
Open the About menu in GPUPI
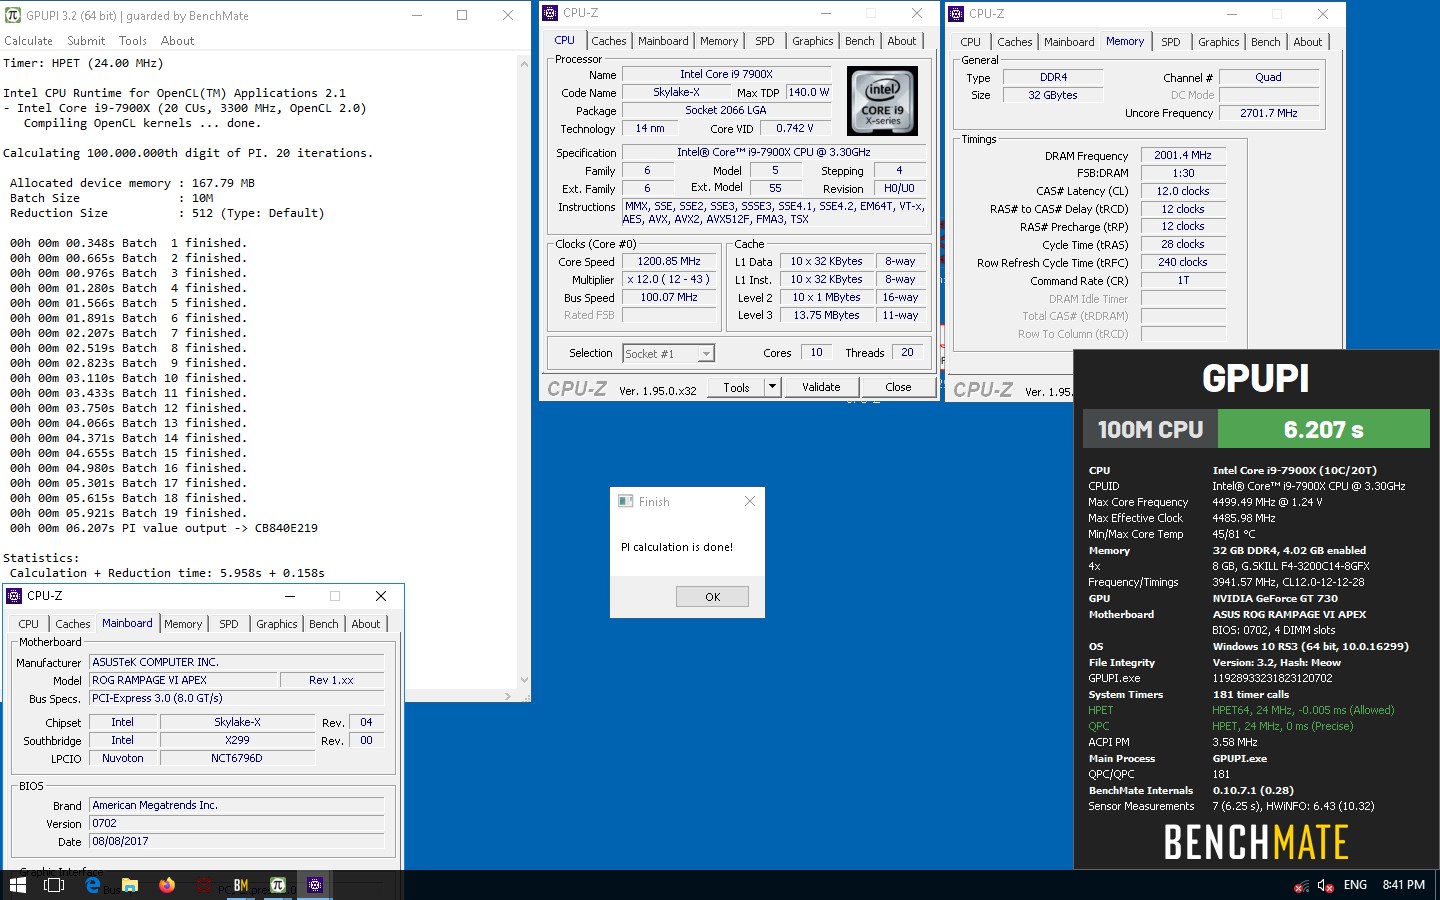point(178,41)
